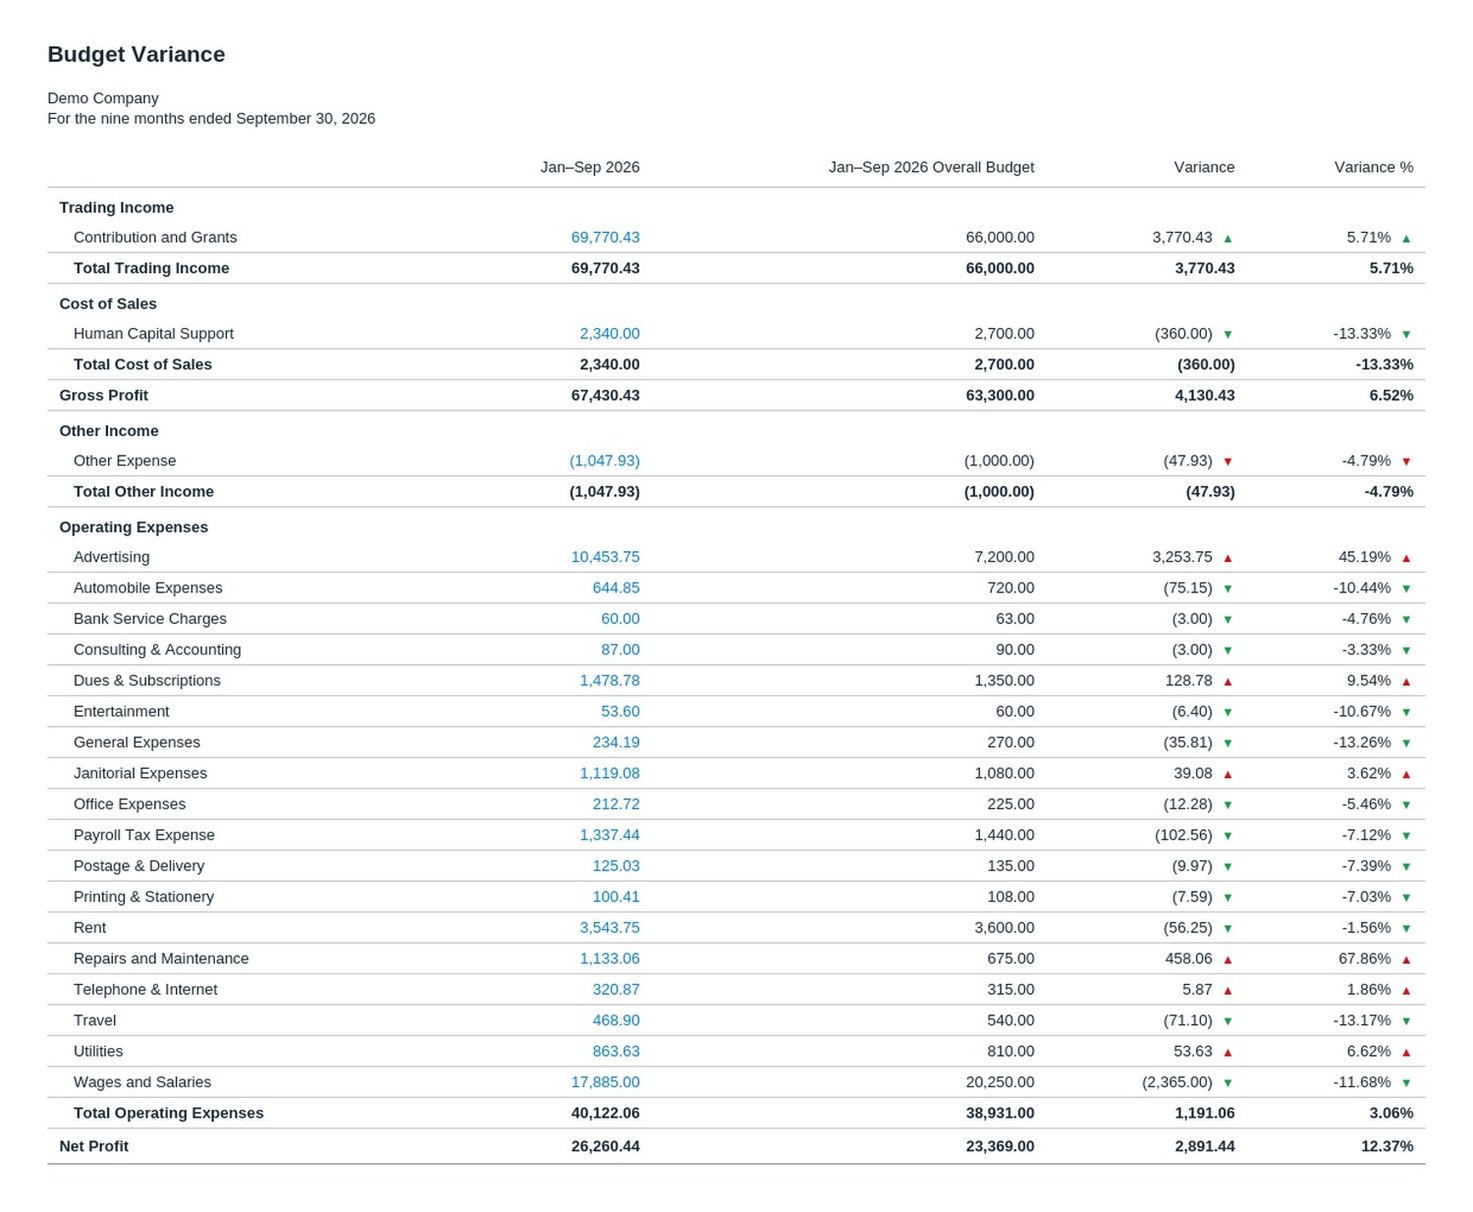Image resolution: width=1473 pixels, height=1212 pixels.
Task: Open Office Expenses amount 212.72
Action: pyautogui.click(x=616, y=804)
